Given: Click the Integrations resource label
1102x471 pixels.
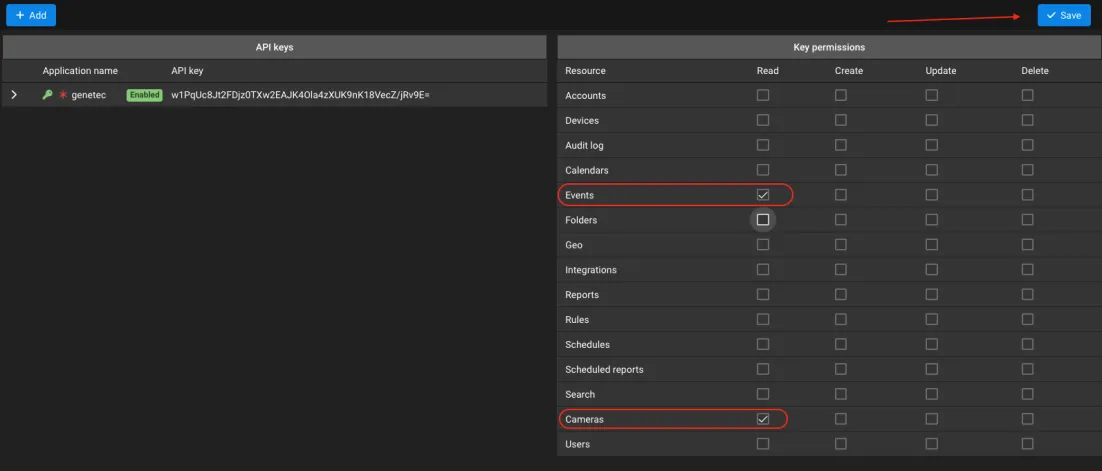Looking at the screenshot, I should click(x=591, y=270).
